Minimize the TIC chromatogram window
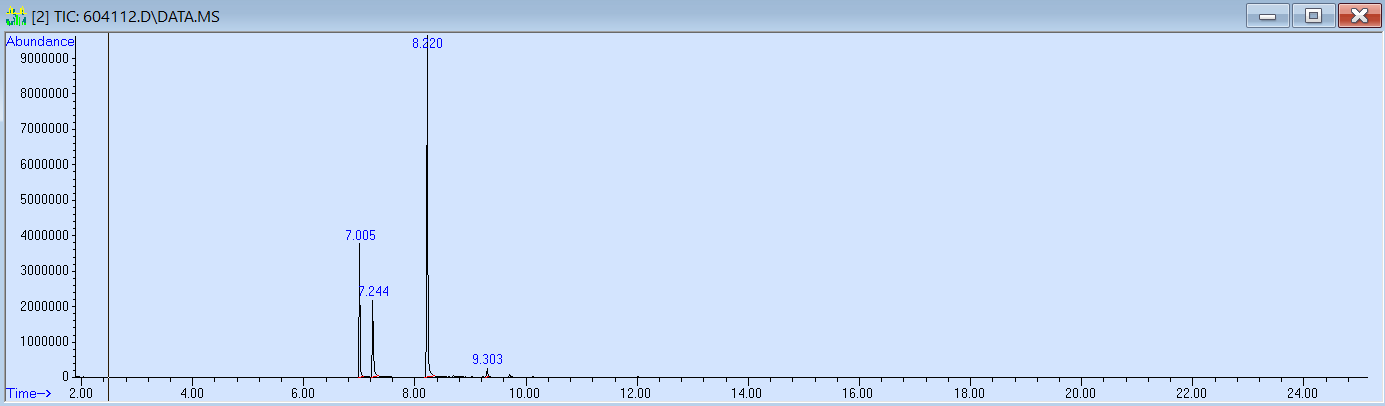The height and width of the screenshot is (406, 1385). pyautogui.click(x=1267, y=16)
